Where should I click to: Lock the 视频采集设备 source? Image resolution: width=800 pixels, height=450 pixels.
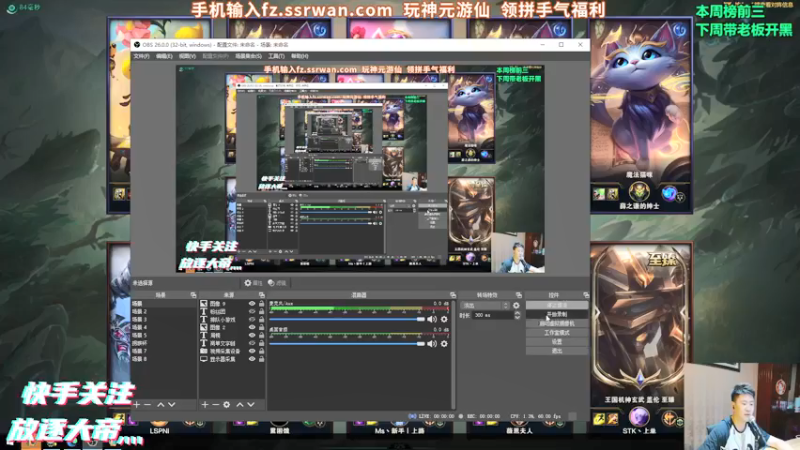tap(261, 351)
